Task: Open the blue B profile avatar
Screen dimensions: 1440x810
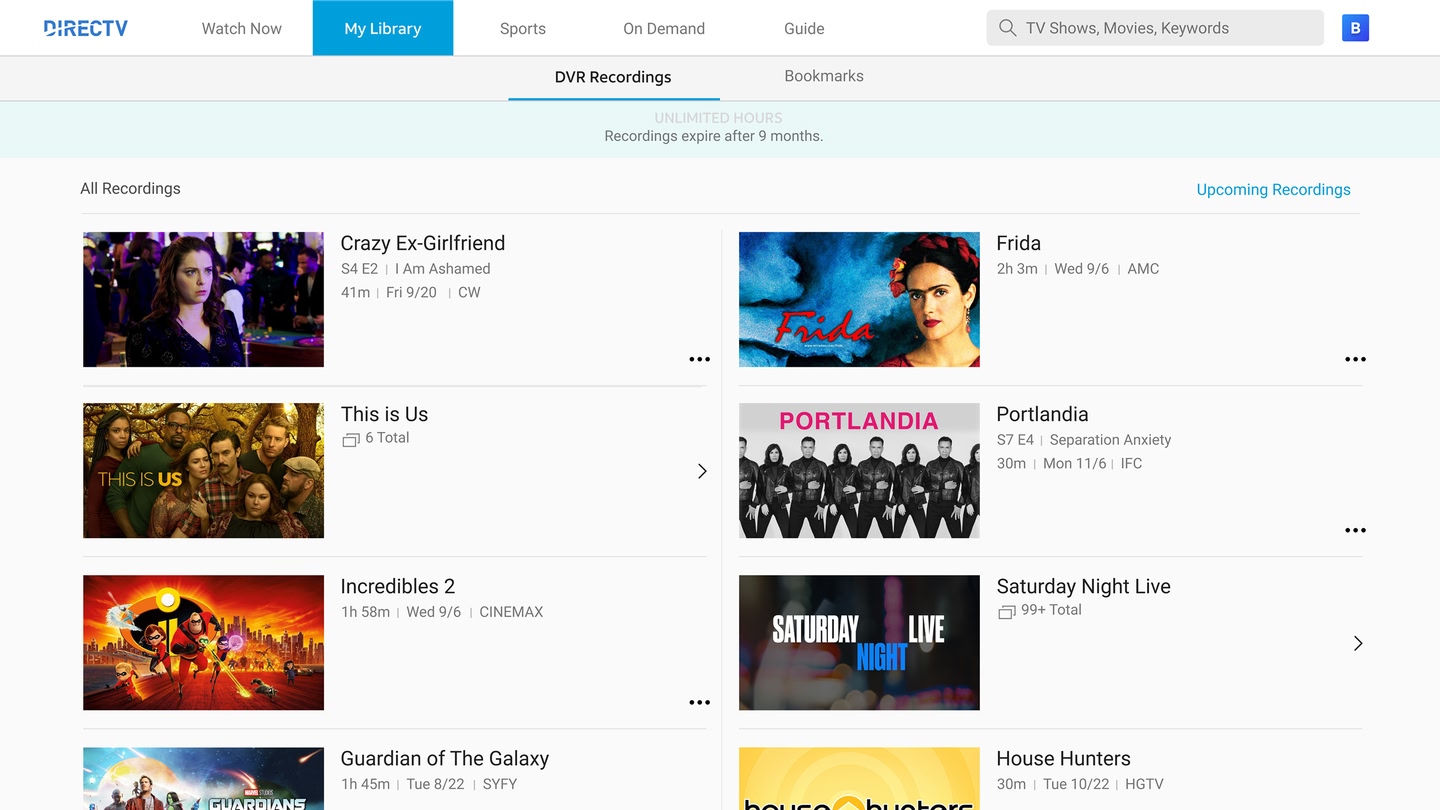Action: 1355,28
